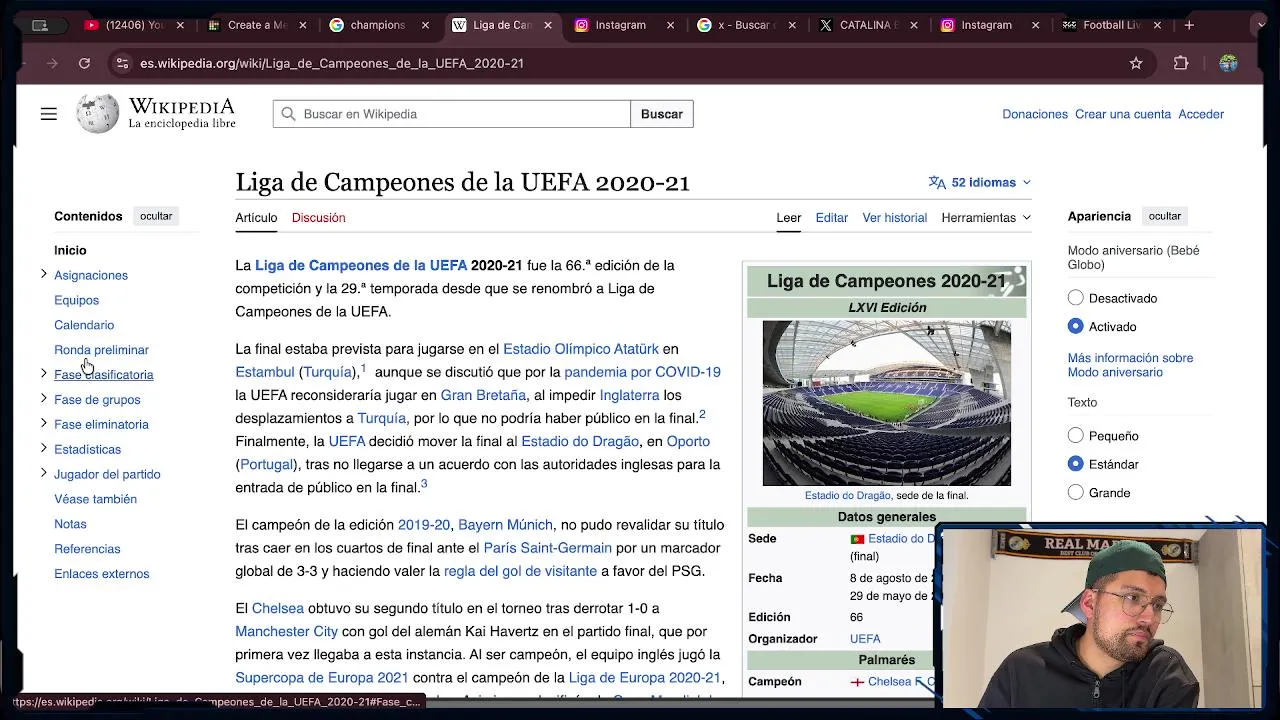Choose Estándar text size

tap(1075, 464)
